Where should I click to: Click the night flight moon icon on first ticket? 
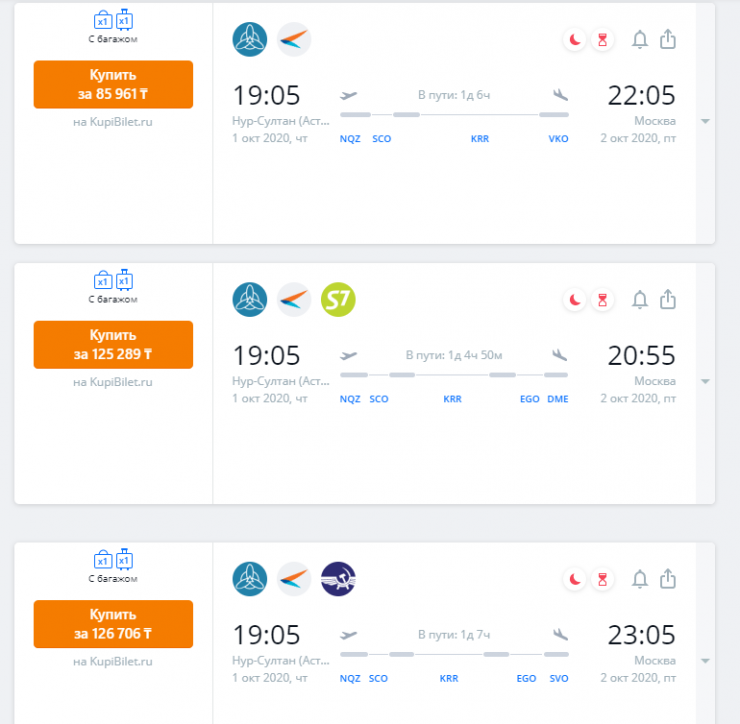[x=575, y=40]
